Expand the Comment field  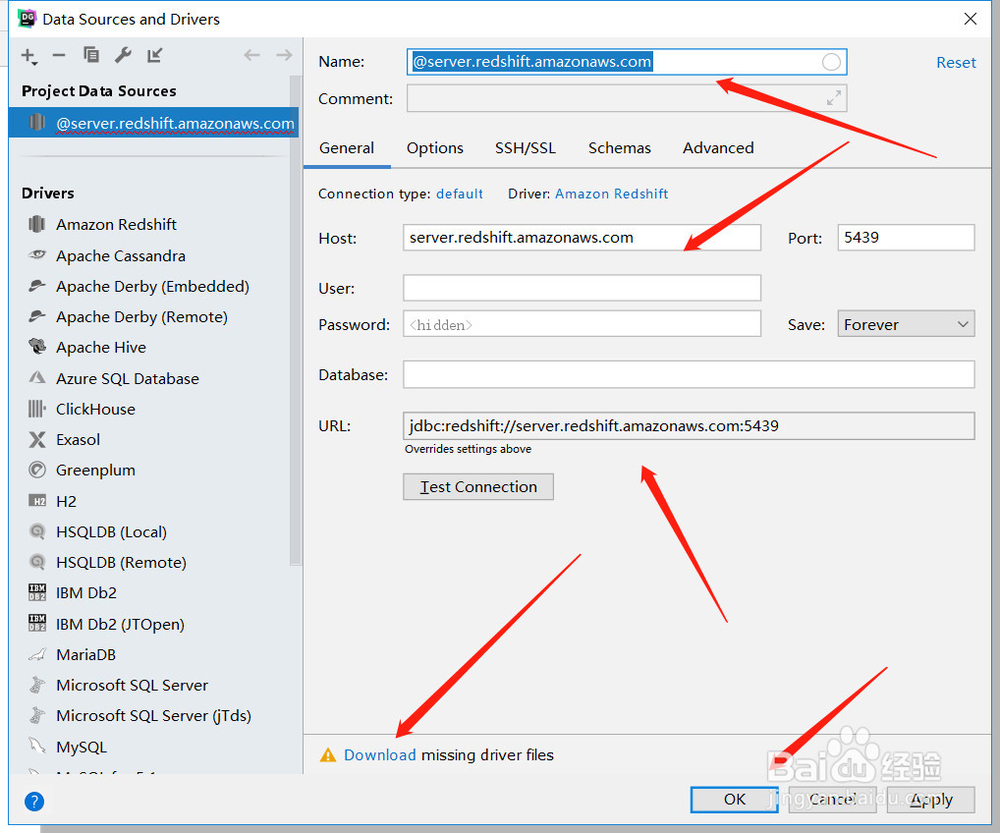click(x=834, y=98)
